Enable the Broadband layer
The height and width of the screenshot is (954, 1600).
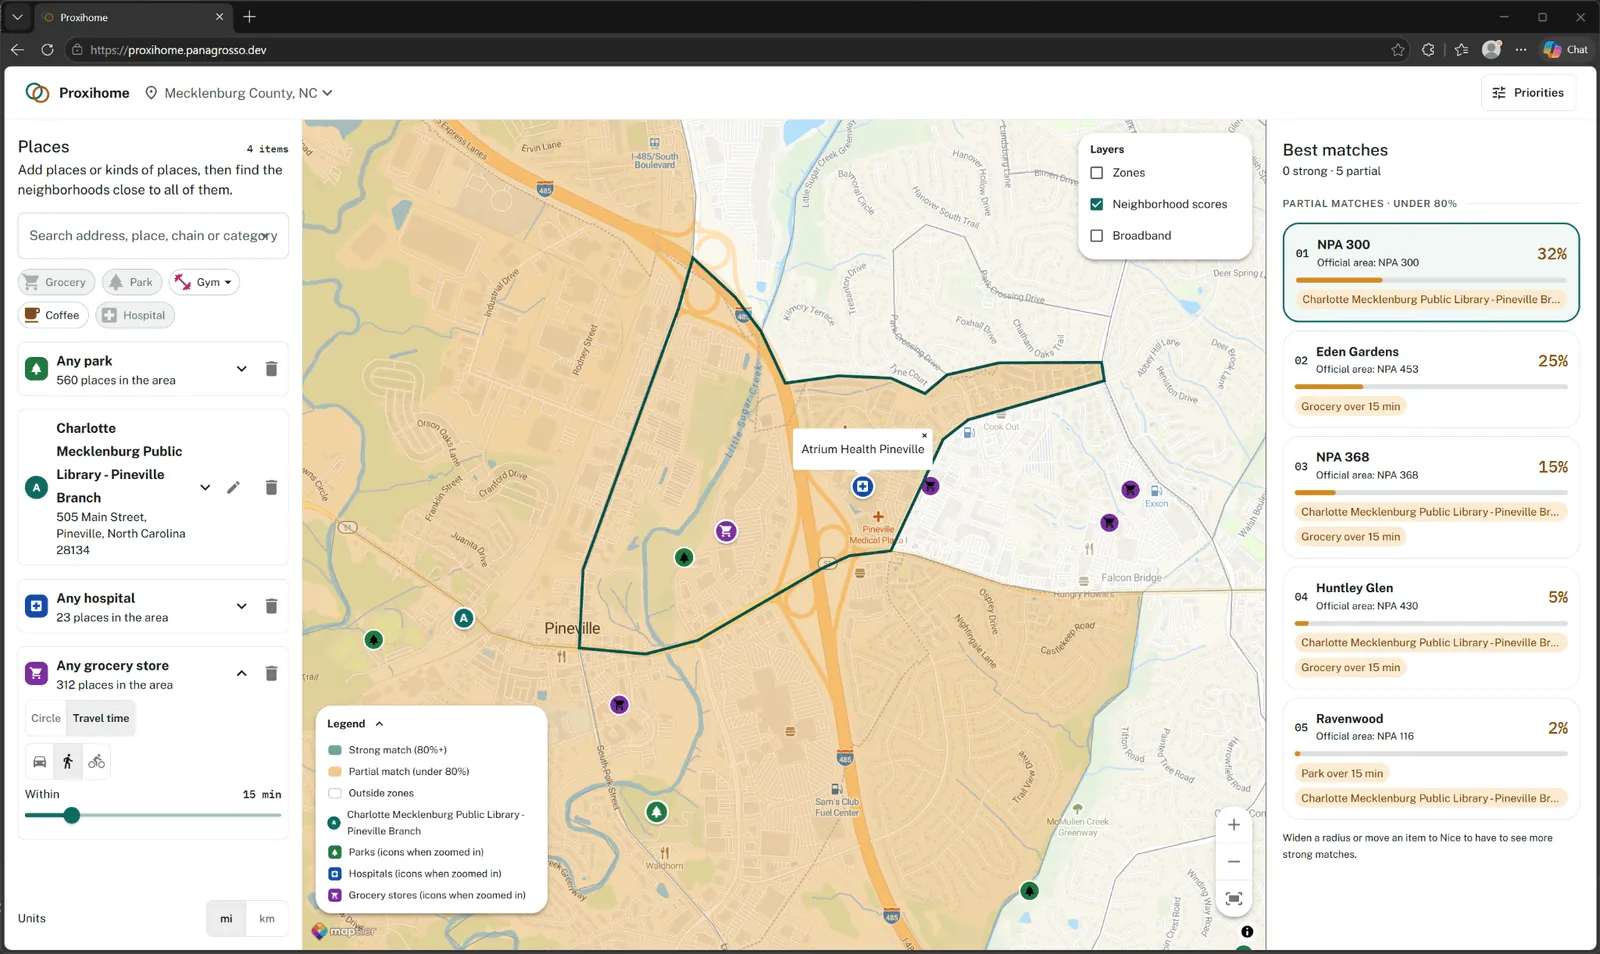click(x=1097, y=236)
